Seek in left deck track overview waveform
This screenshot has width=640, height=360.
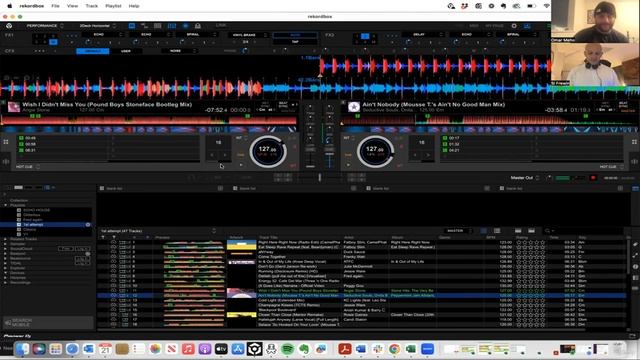pyautogui.click(x=149, y=120)
